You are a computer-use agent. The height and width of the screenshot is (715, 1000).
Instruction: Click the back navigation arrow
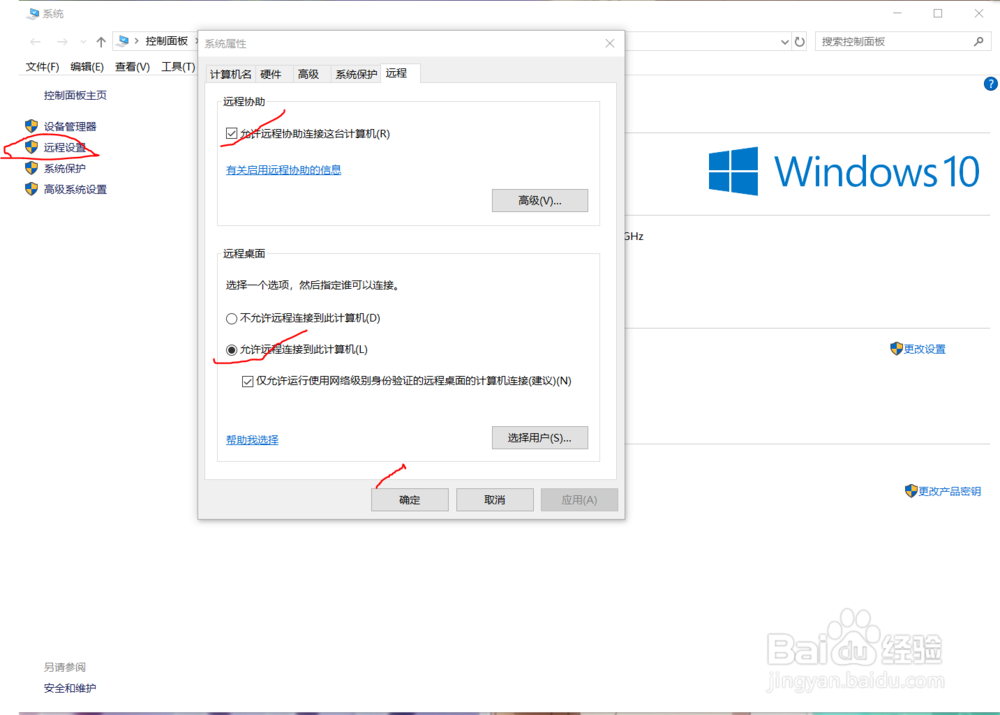pyautogui.click(x=34, y=42)
